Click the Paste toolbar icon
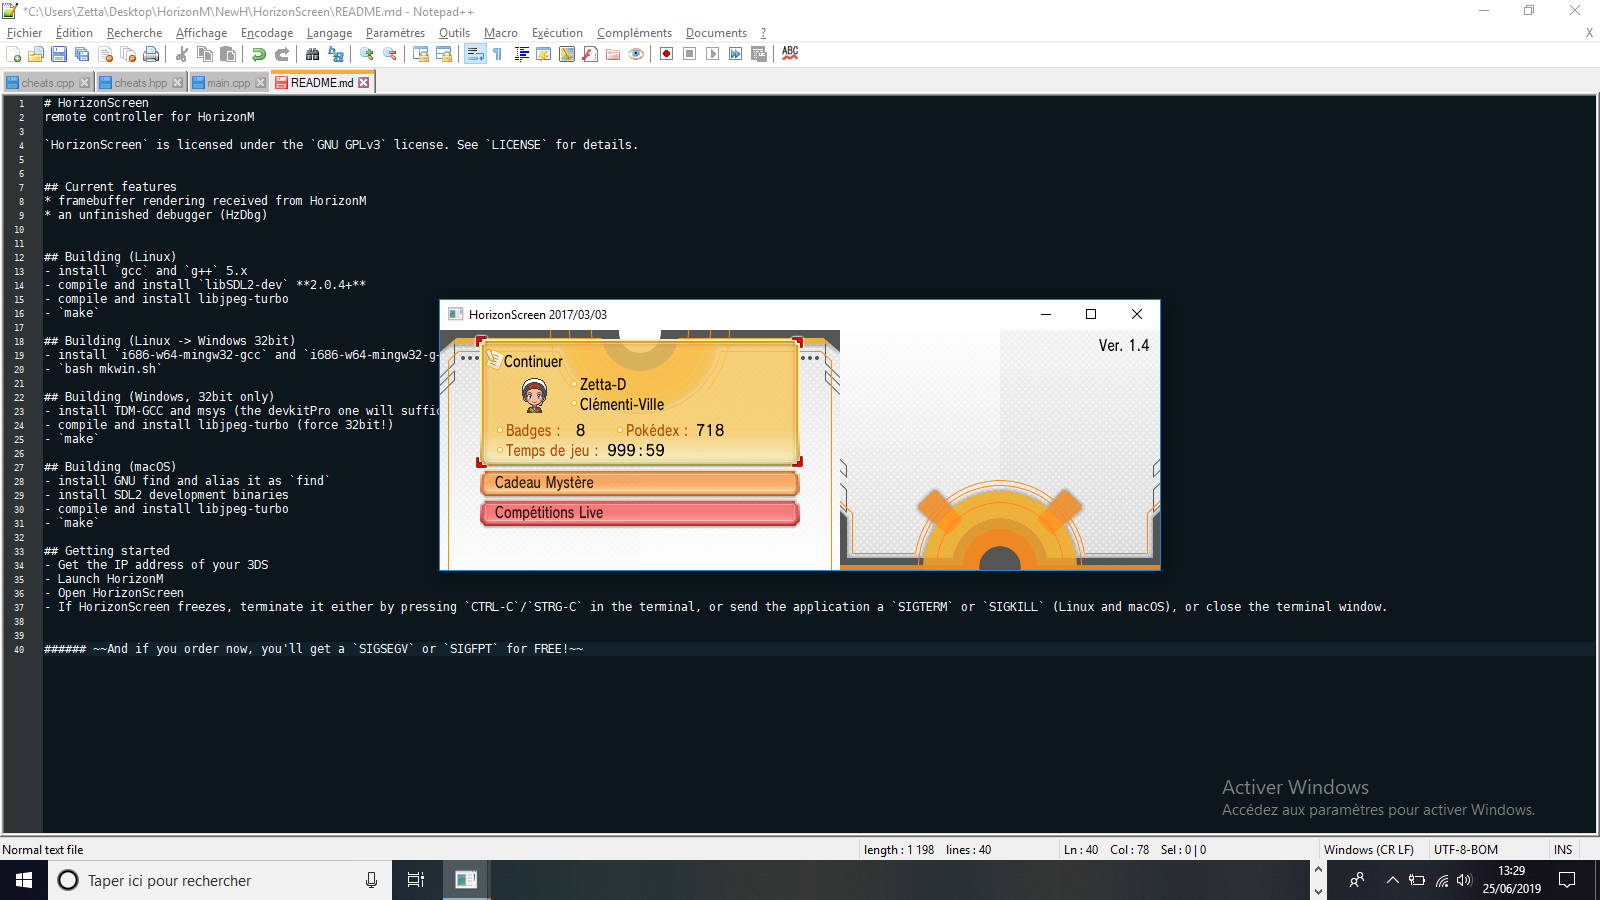1600x900 pixels. pyautogui.click(x=228, y=54)
